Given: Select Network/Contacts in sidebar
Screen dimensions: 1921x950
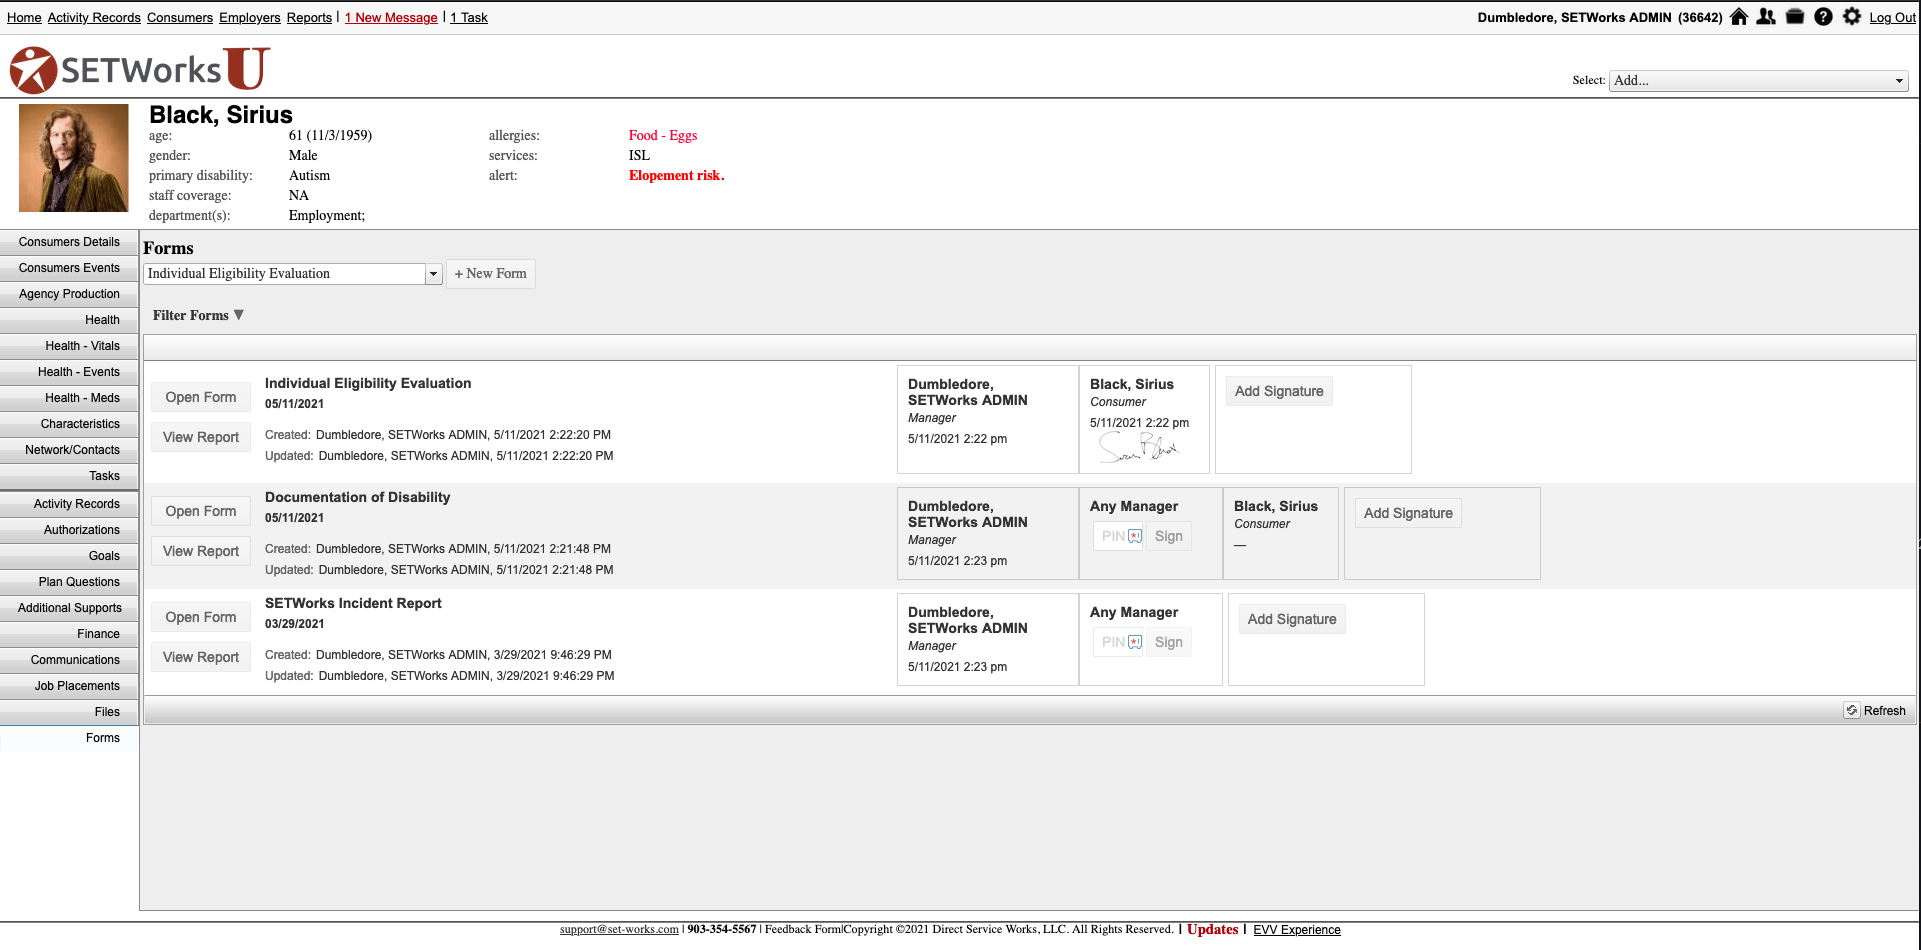Looking at the screenshot, I should pos(69,450).
